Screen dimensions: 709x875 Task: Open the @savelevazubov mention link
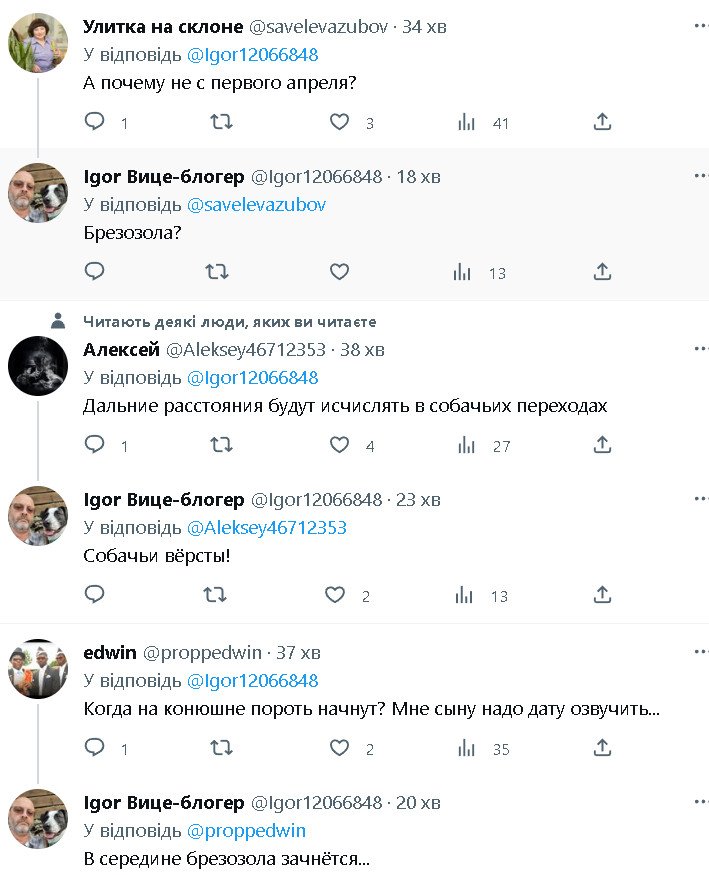tap(256, 205)
